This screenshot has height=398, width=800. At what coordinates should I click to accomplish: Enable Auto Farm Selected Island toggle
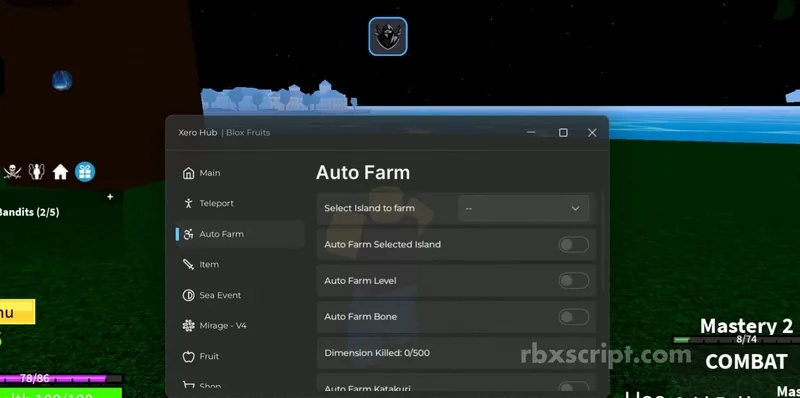tap(573, 244)
